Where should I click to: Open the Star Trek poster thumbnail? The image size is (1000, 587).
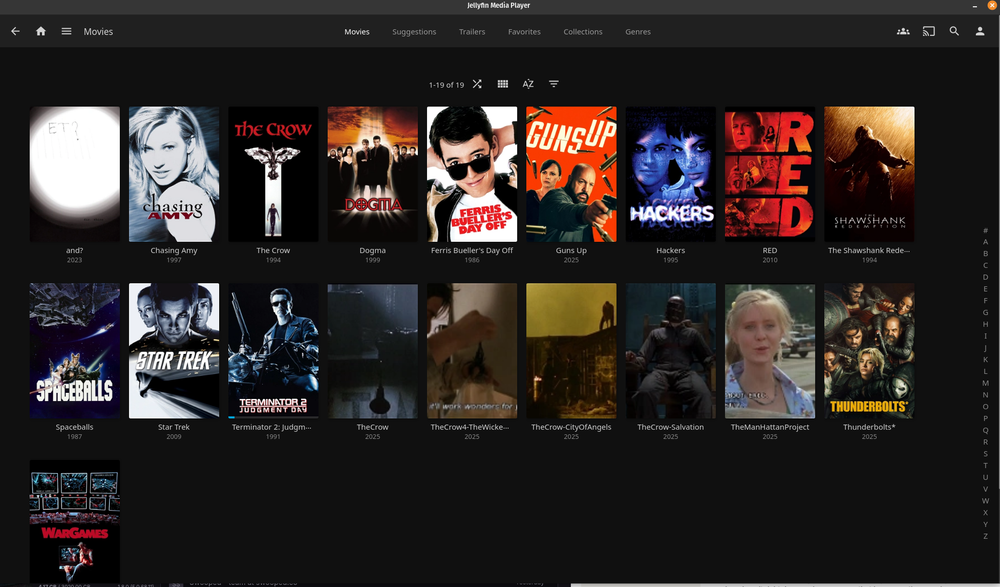(x=174, y=350)
